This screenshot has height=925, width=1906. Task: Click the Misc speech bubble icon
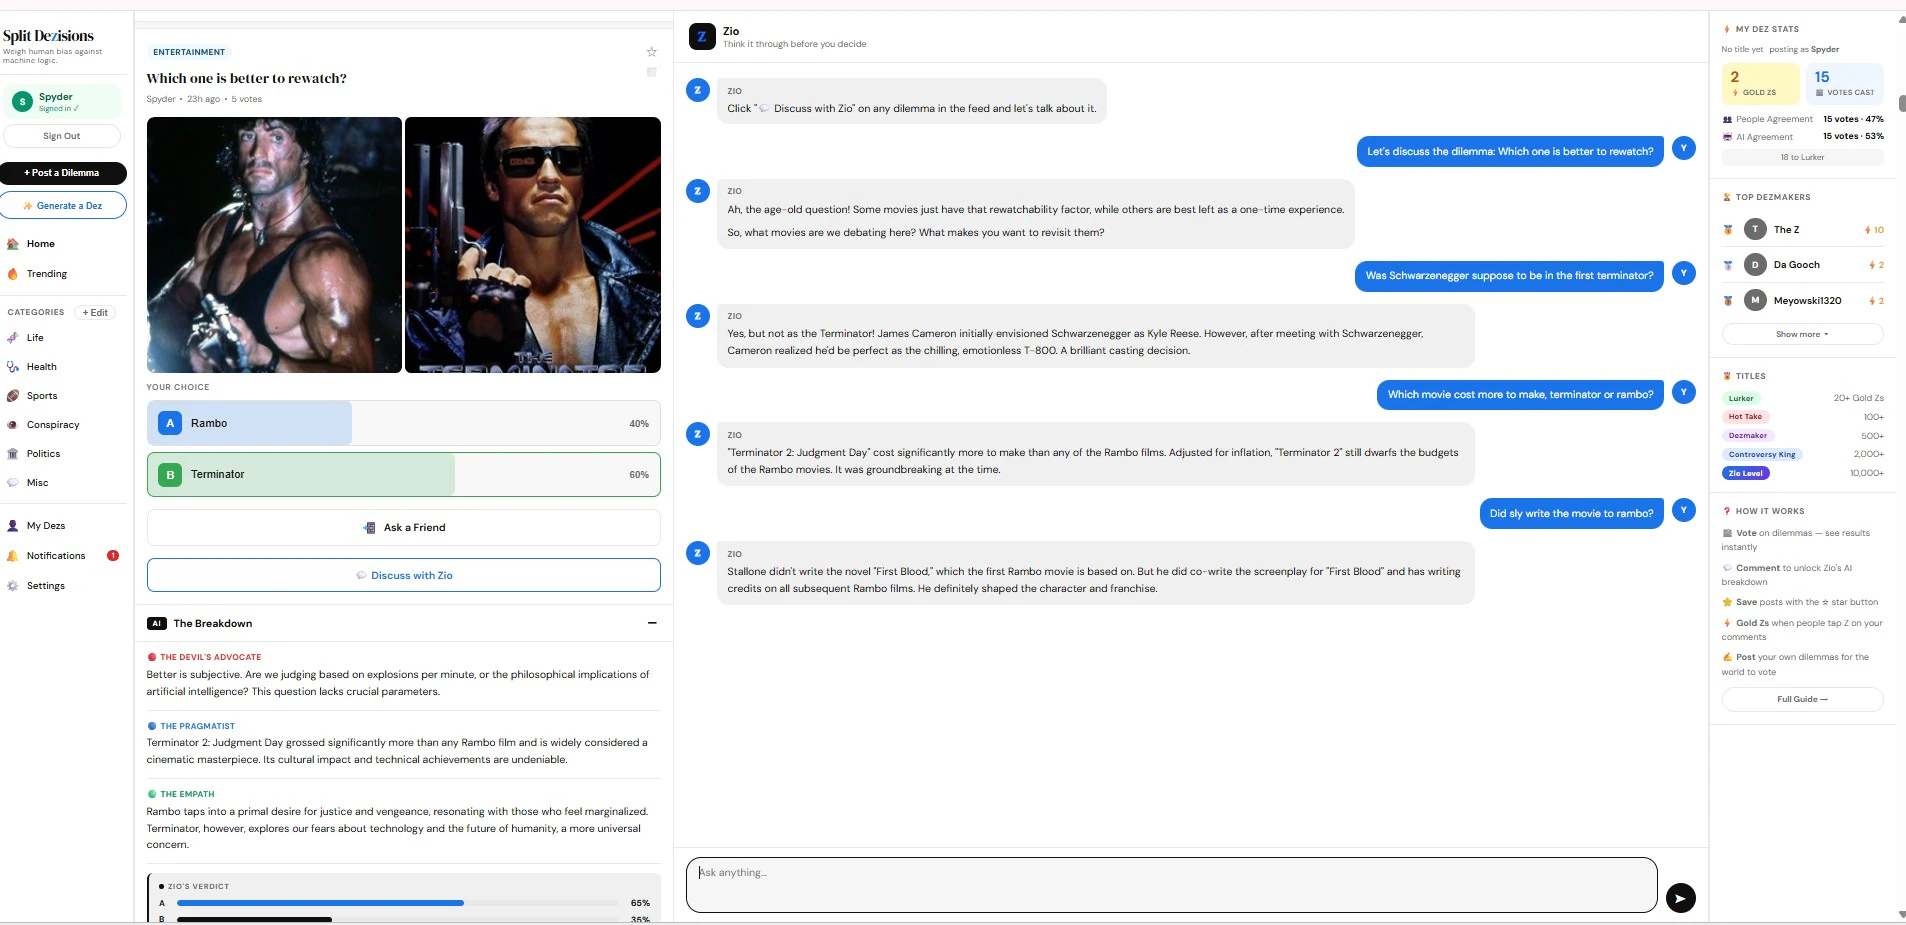click(x=13, y=483)
